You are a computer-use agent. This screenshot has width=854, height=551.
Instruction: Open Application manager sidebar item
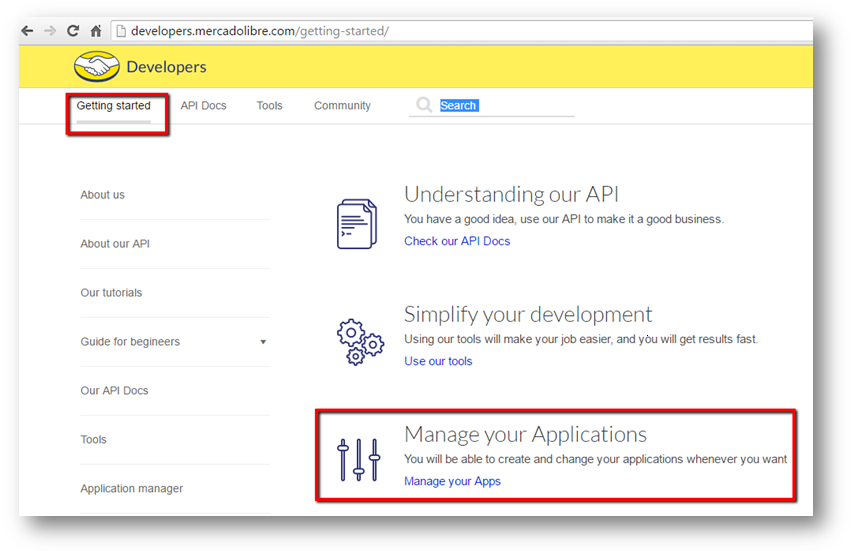tap(132, 489)
